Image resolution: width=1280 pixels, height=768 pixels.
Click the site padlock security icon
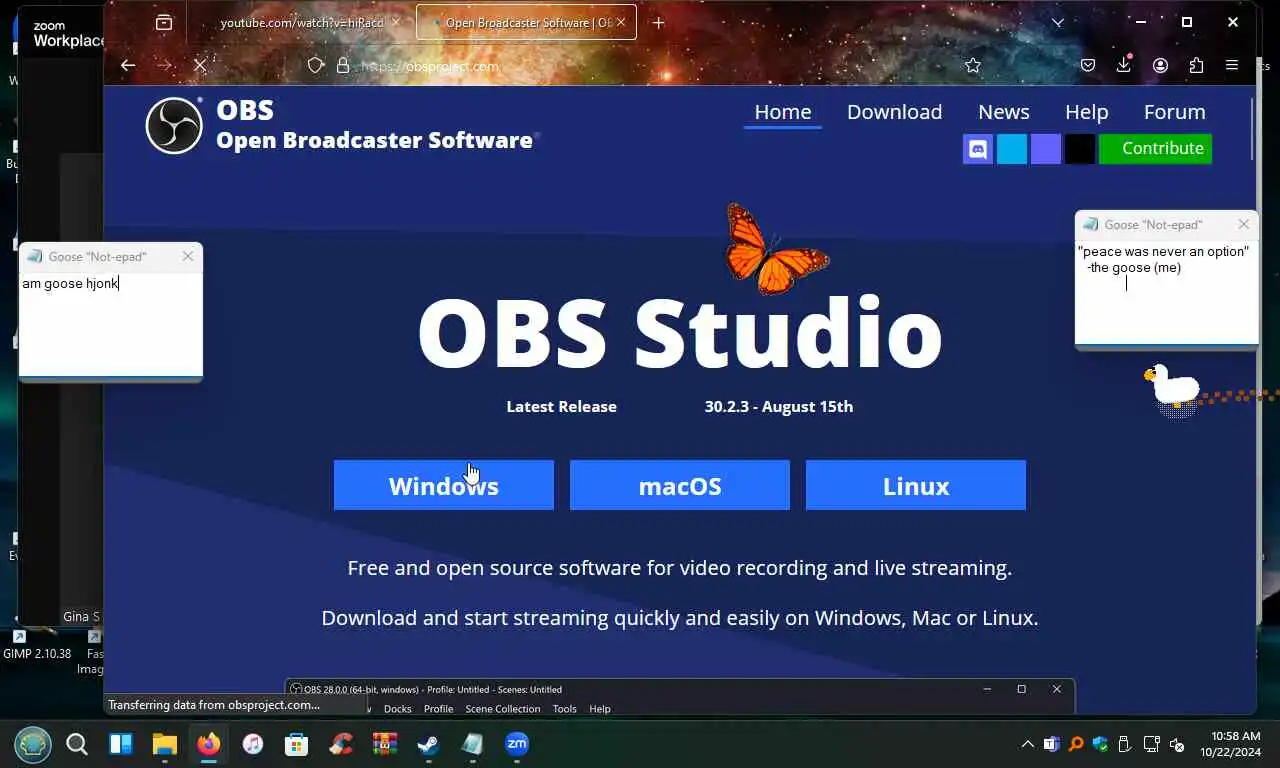(x=343, y=65)
